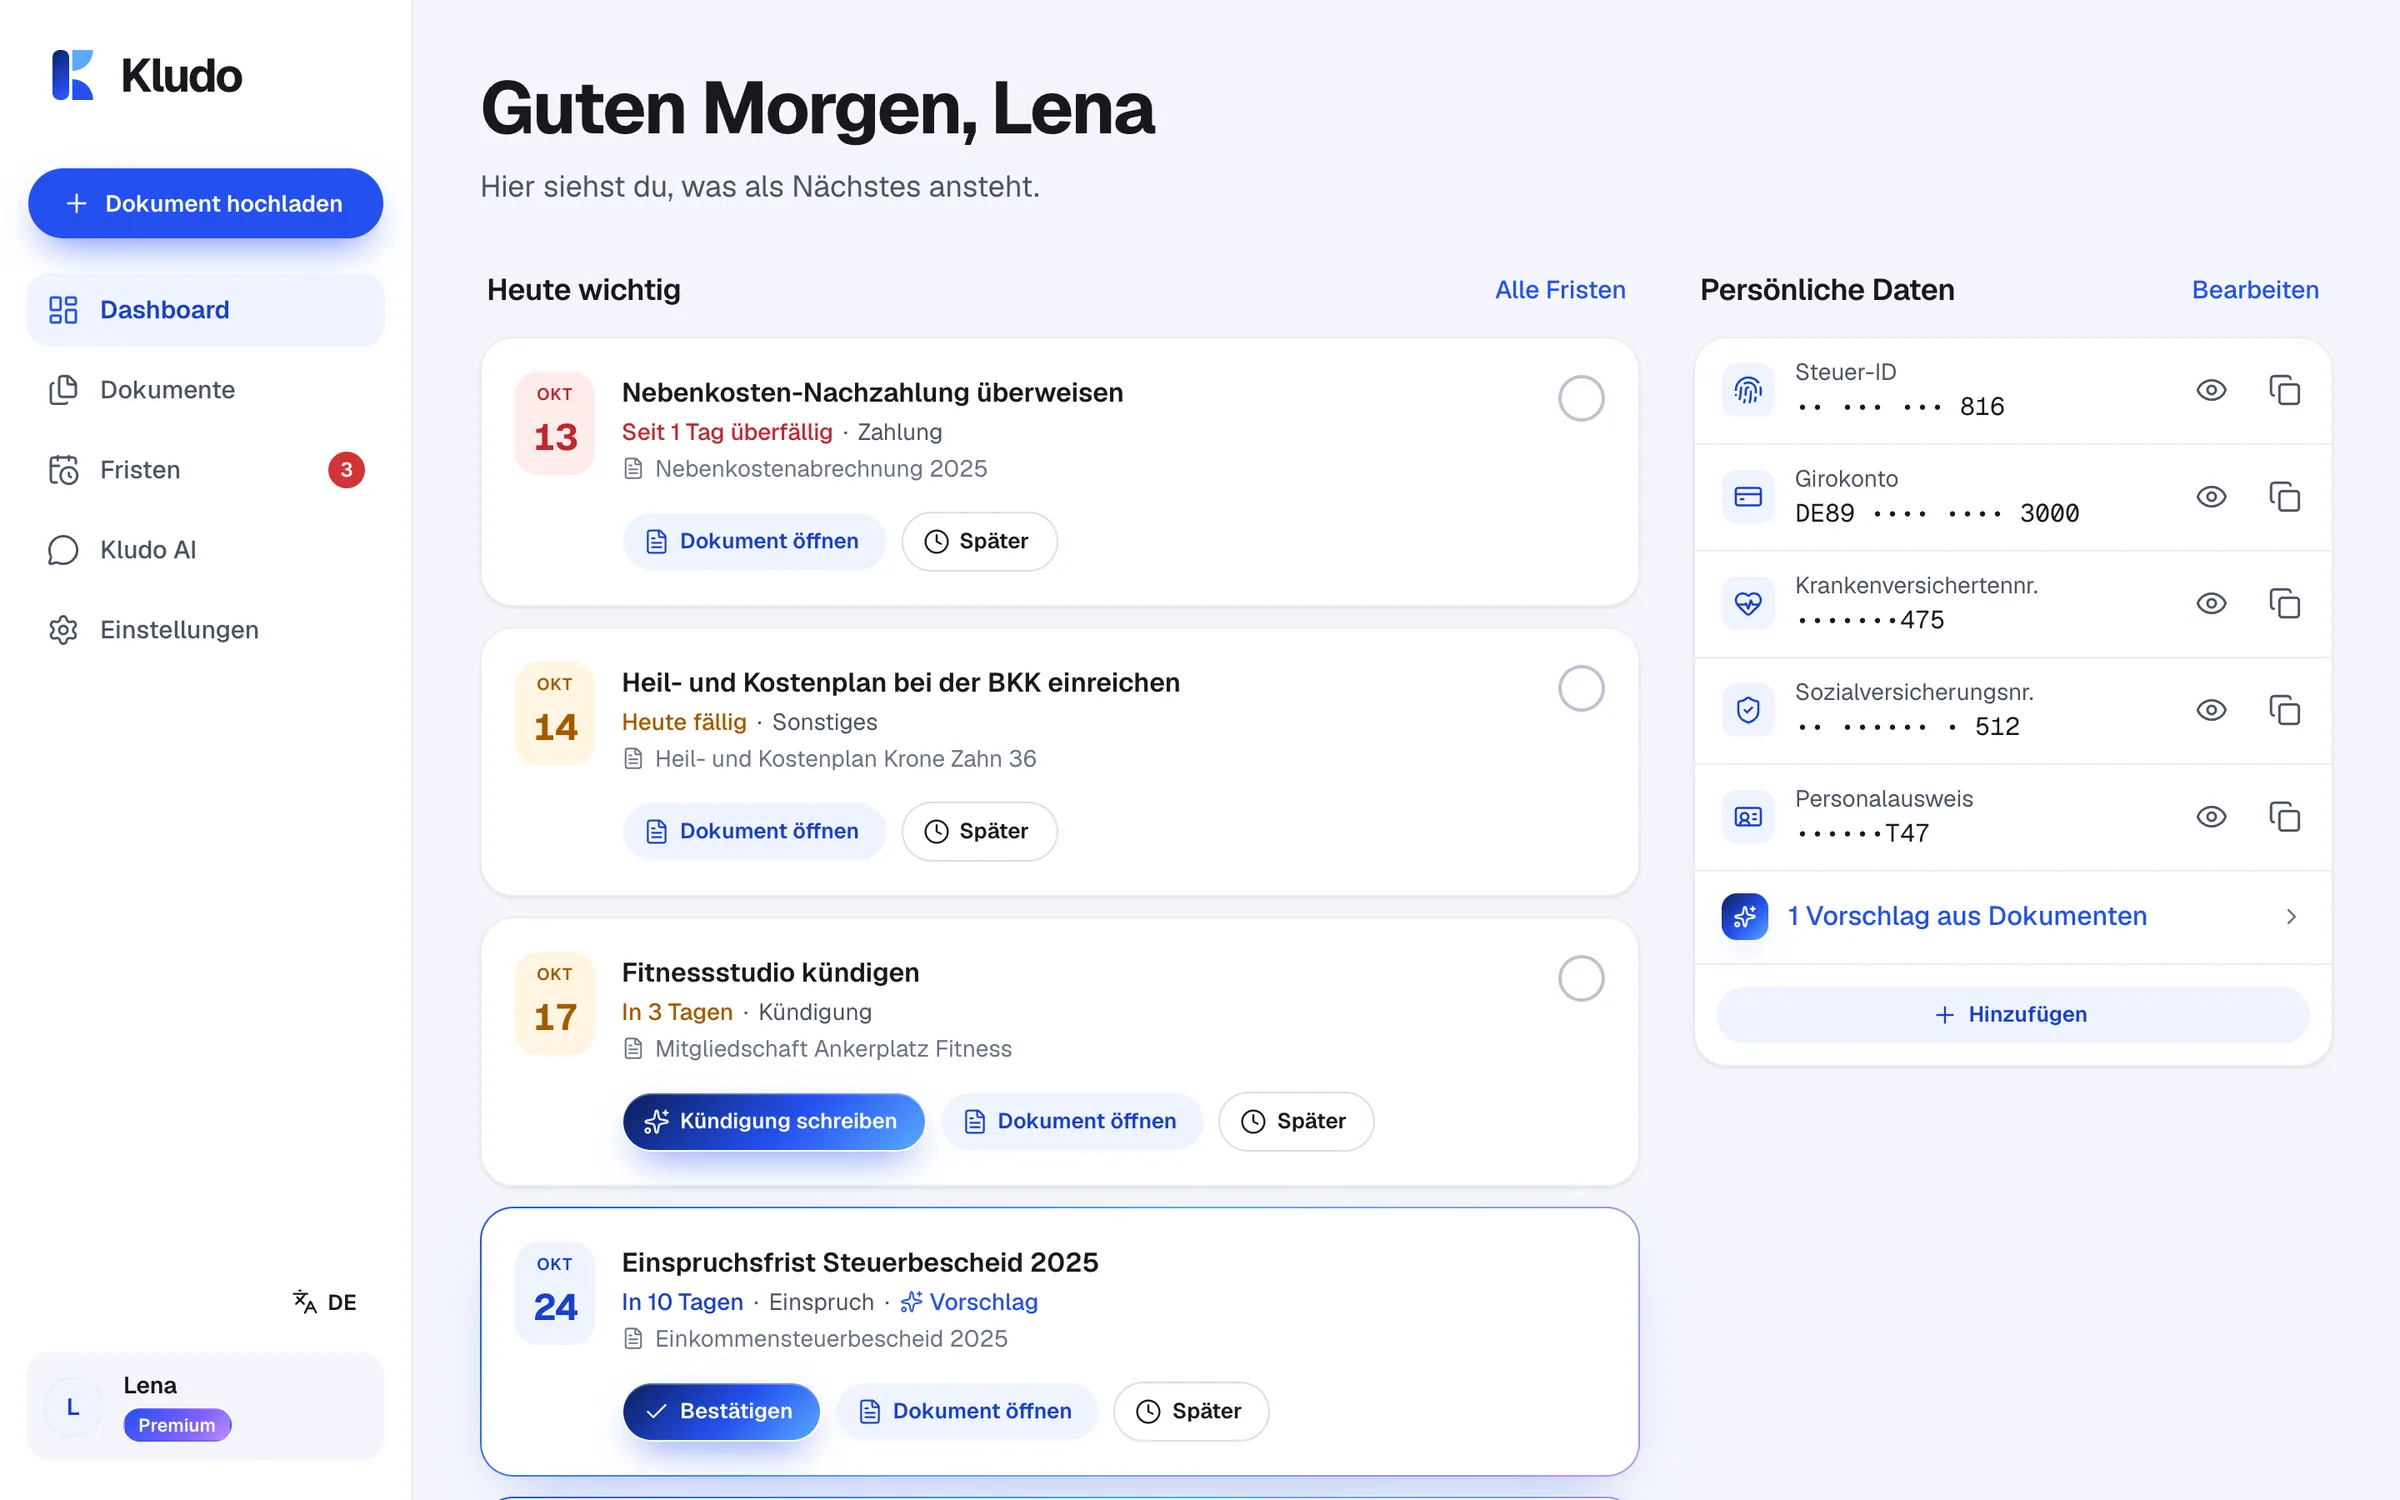Reveal the Steuer-ID with the eye icon
The height and width of the screenshot is (1500, 2400).
click(x=2211, y=390)
